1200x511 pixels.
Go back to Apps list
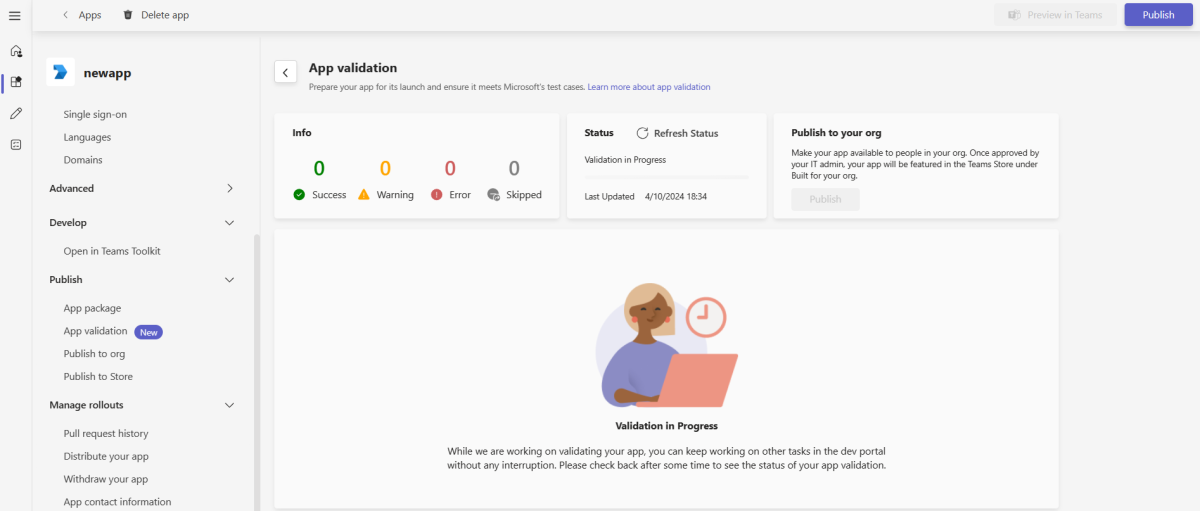(90, 15)
